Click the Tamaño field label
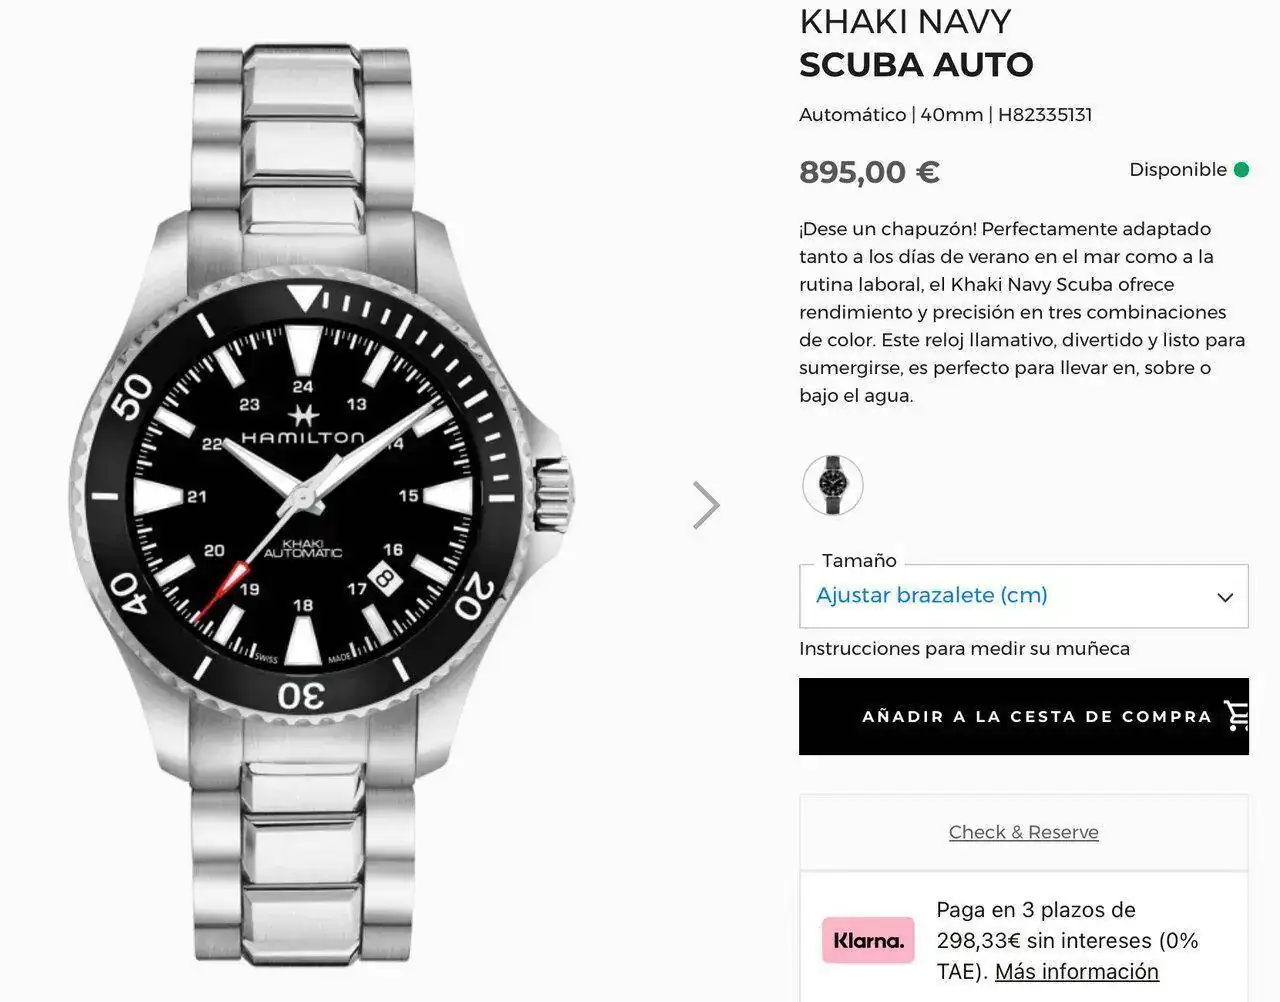This screenshot has height=1002, width=1280. click(859, 561)
